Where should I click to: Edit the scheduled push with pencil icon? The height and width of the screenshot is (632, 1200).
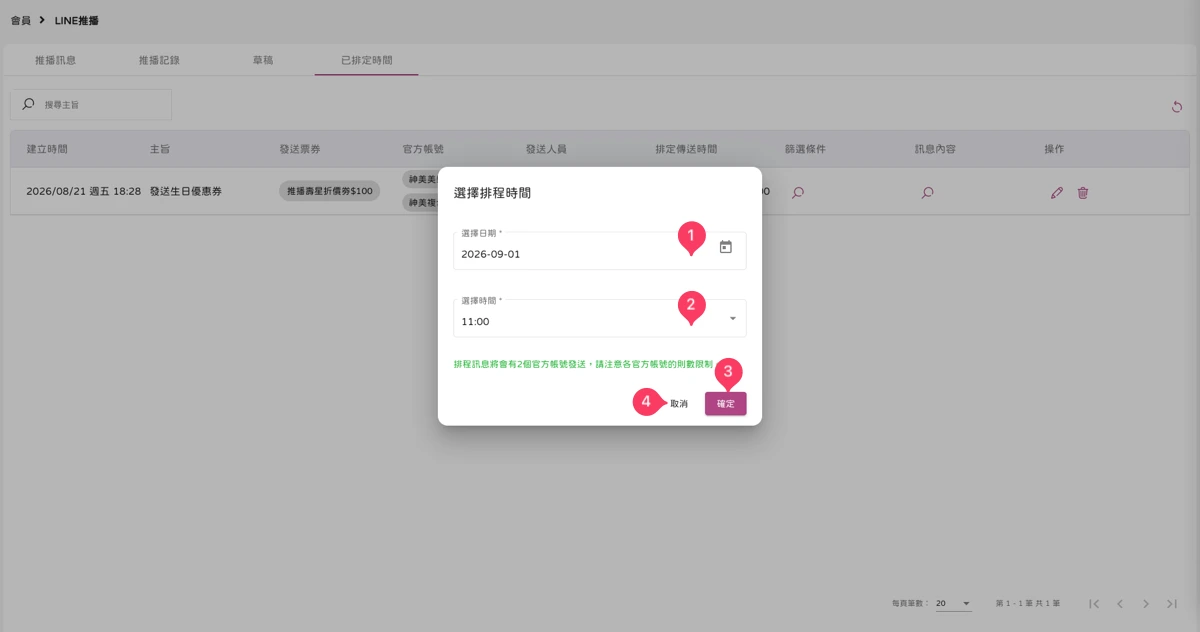pyautogui.click(x=1057, y=192)
